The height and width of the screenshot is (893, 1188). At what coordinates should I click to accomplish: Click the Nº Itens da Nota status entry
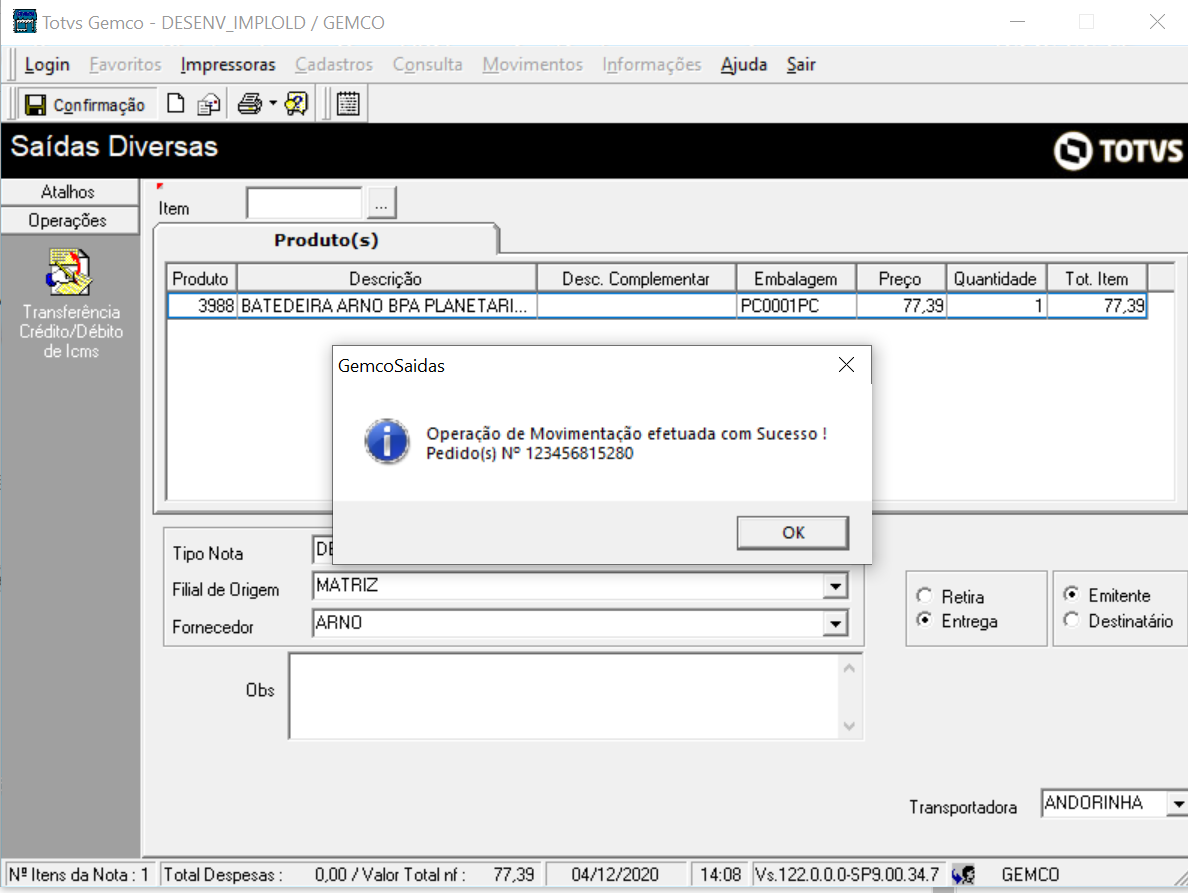pos(80,875)
